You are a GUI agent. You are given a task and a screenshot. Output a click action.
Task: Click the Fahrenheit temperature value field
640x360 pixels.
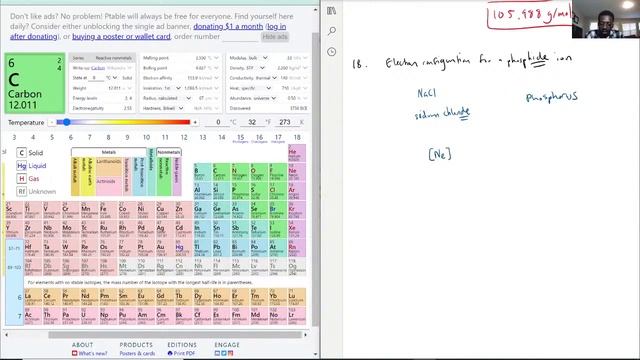click(251, 122)
